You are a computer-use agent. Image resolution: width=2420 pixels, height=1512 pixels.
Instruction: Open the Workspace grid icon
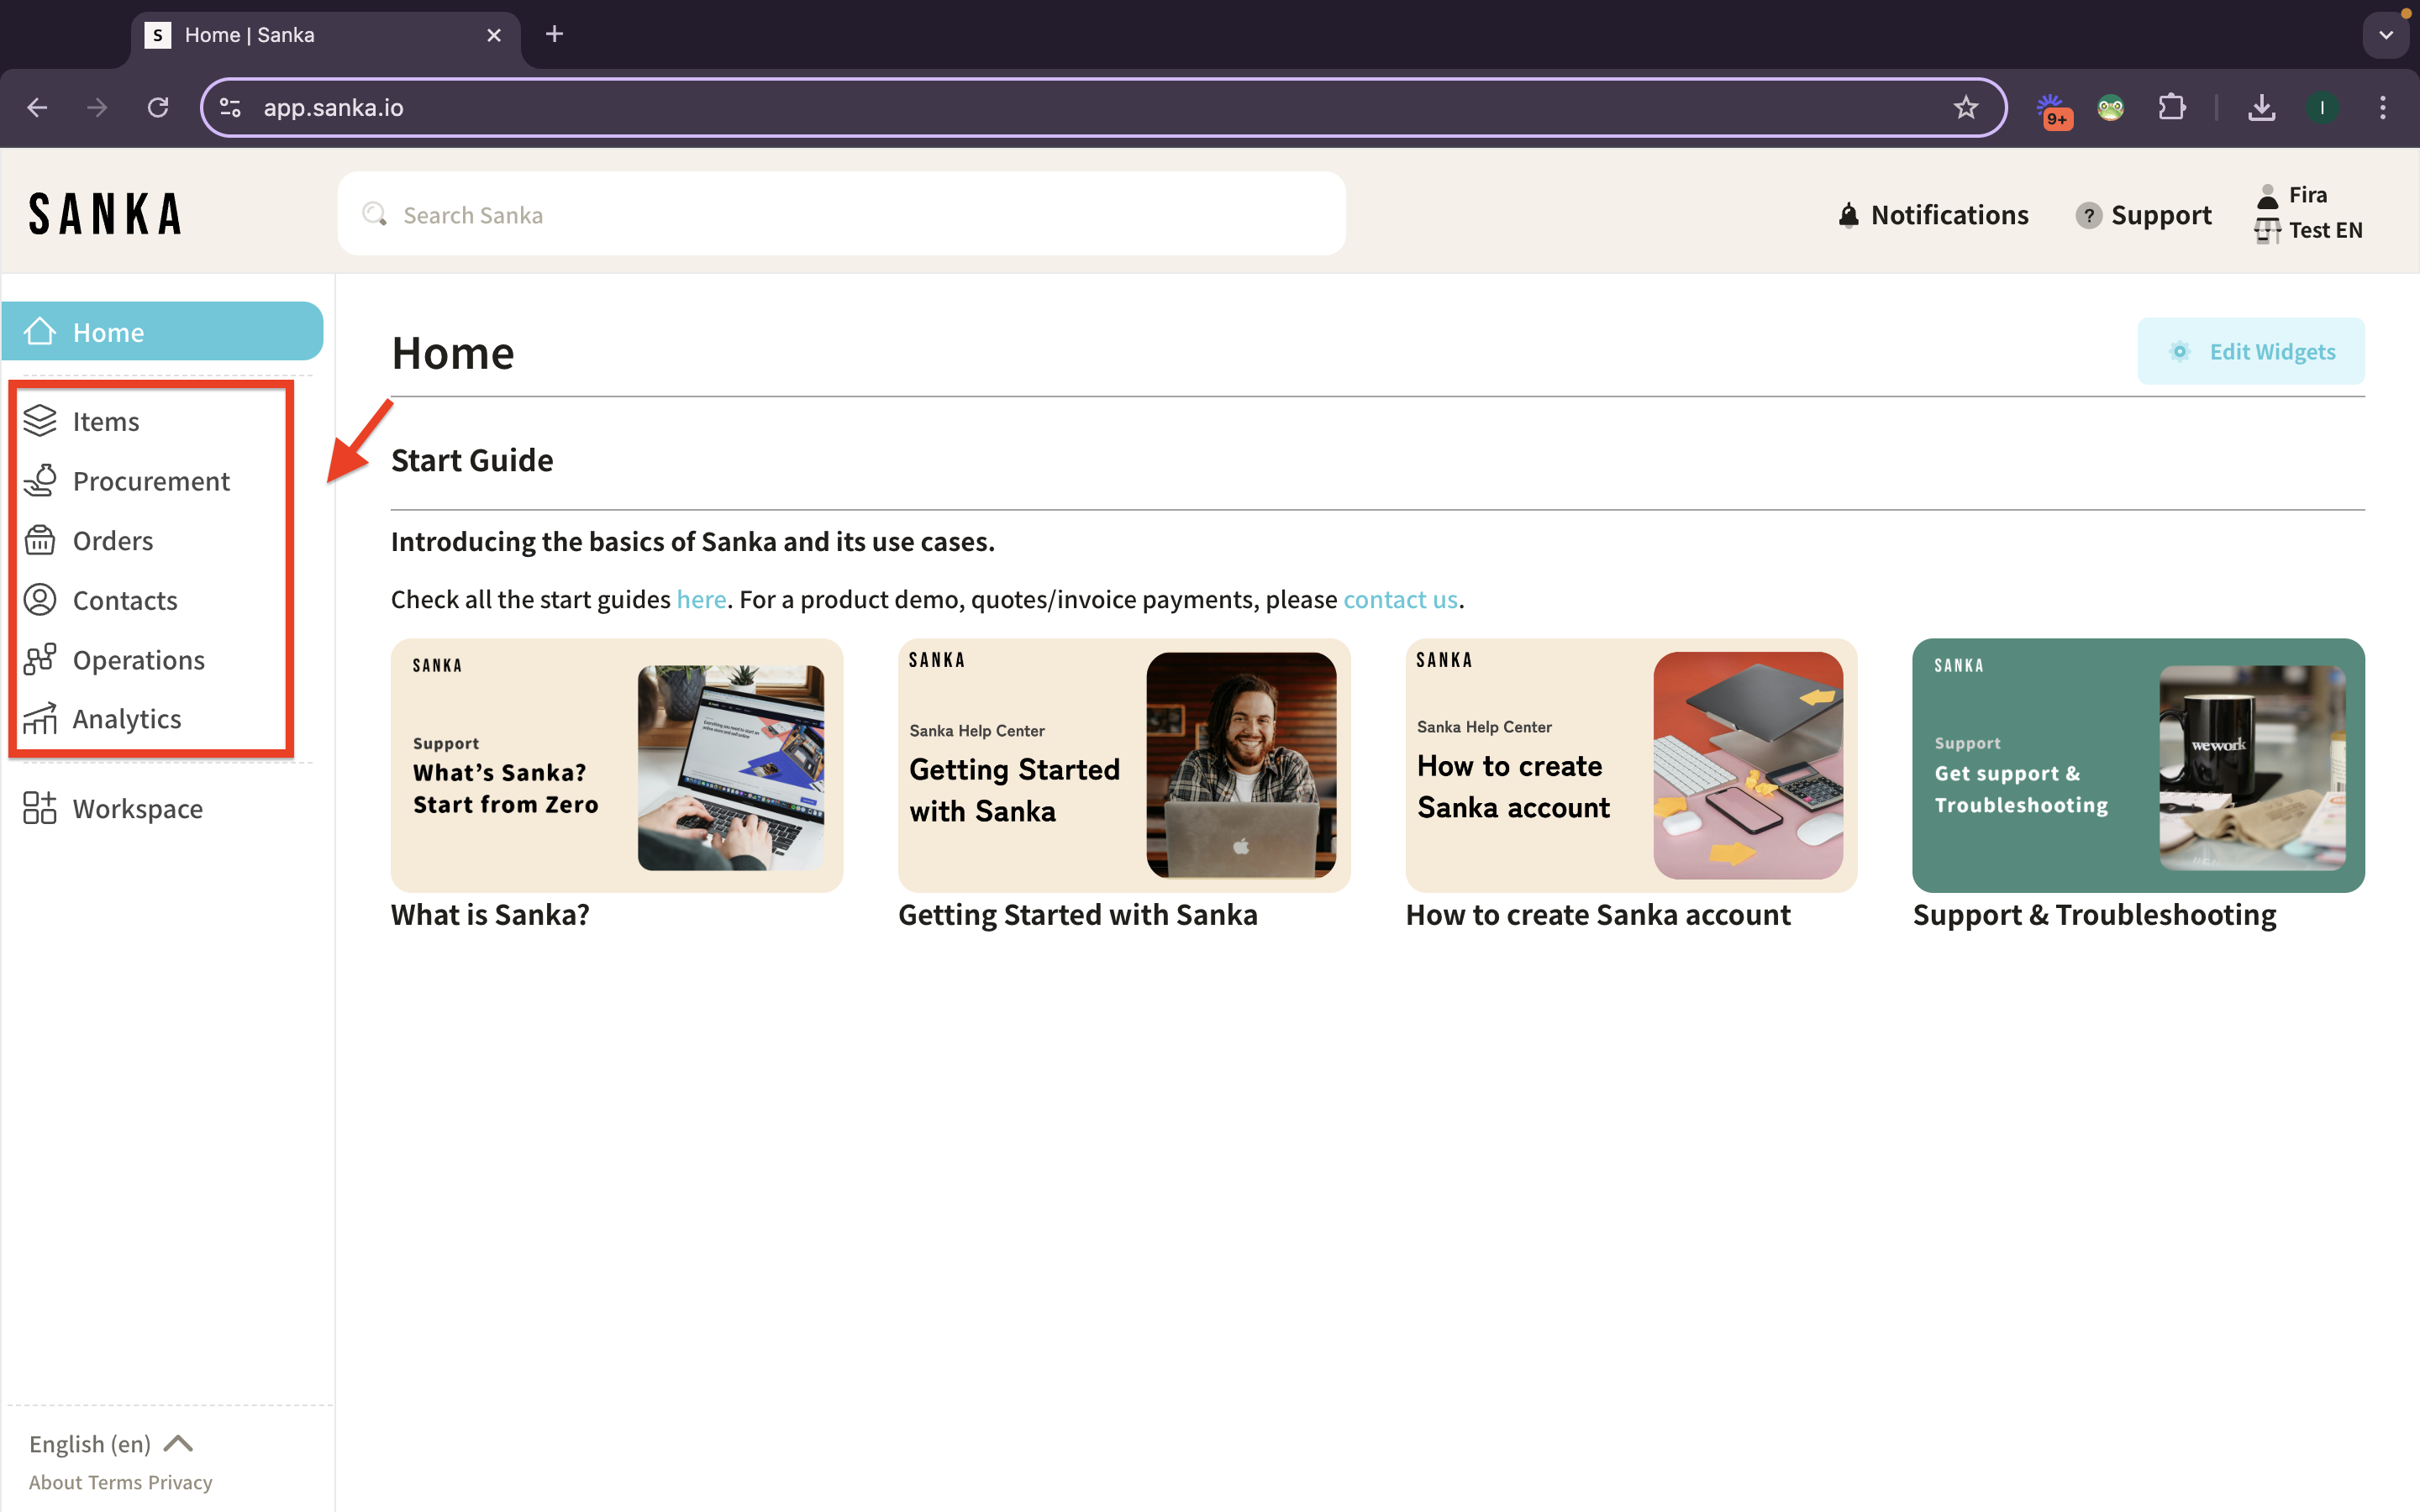point(40,808)
